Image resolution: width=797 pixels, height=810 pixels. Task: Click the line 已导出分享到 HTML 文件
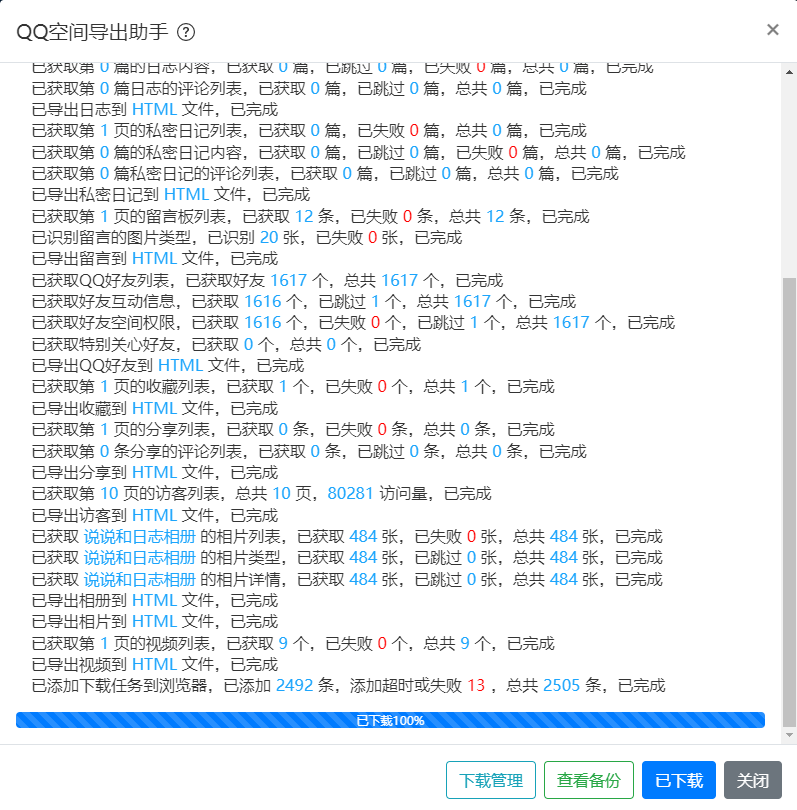(x=155, y=473)
